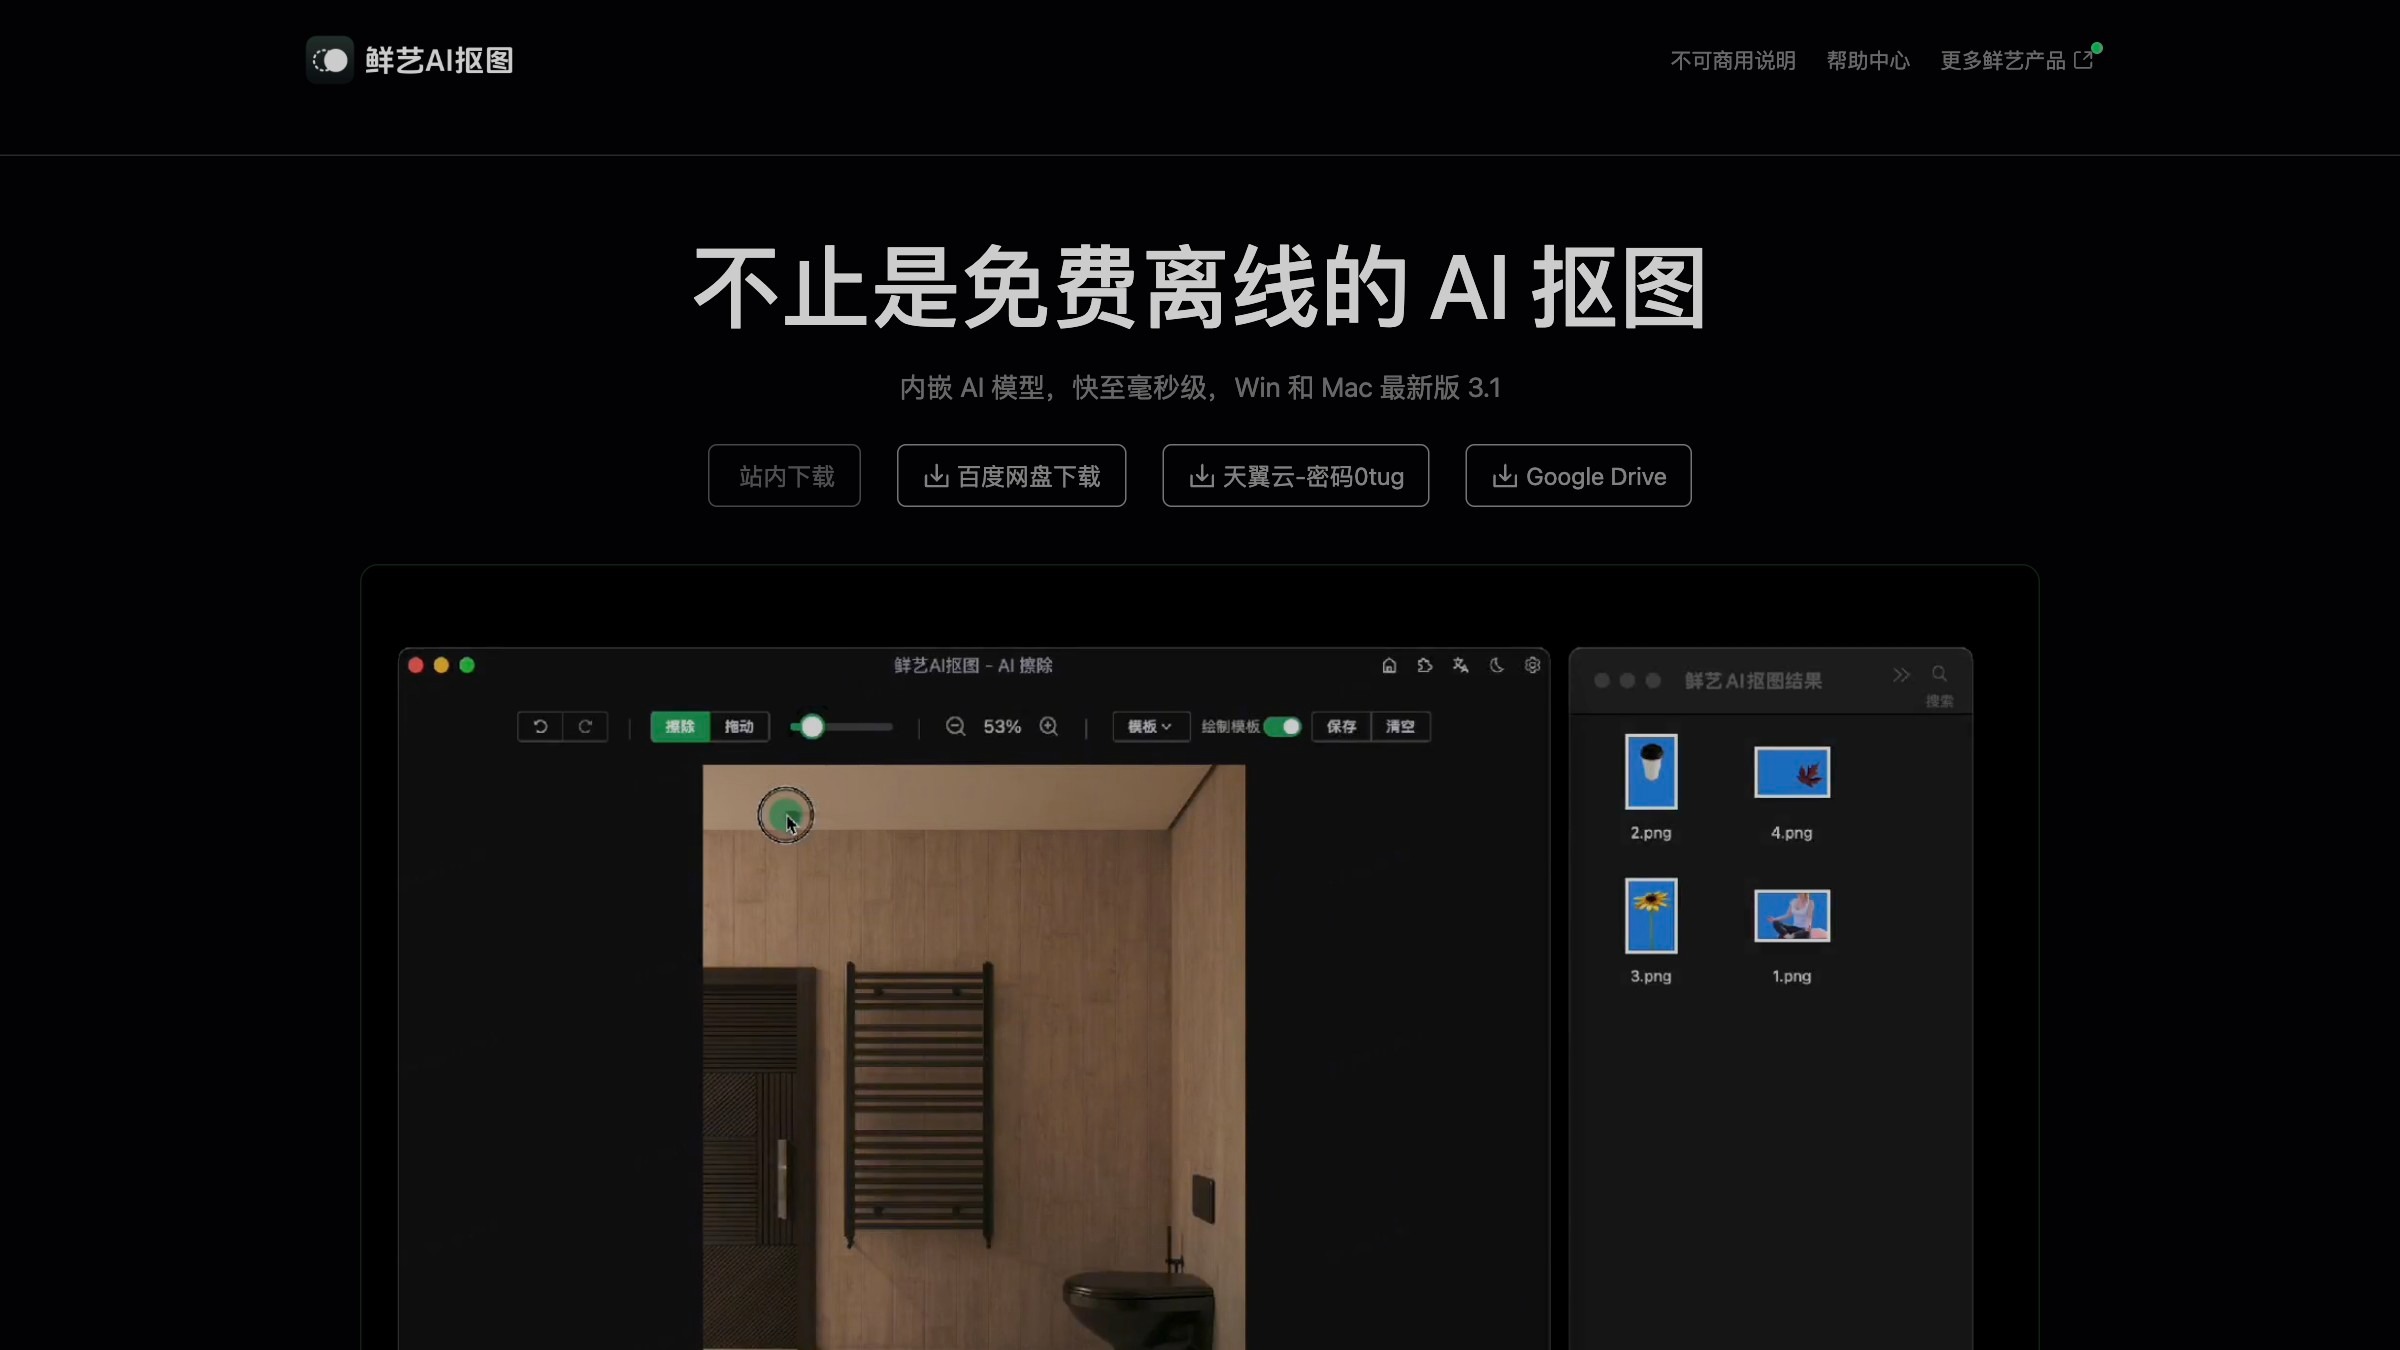Switch dark mode via the moon icon
Viewport: 2400px width, 1350px height.
tap(1496, 666)
